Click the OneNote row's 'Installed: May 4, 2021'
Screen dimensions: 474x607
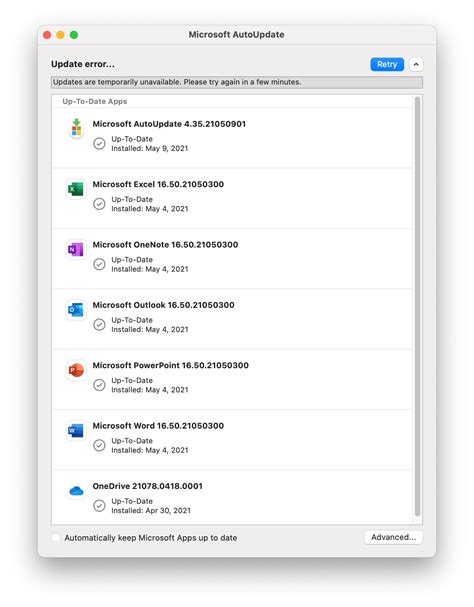click(149, 269)
